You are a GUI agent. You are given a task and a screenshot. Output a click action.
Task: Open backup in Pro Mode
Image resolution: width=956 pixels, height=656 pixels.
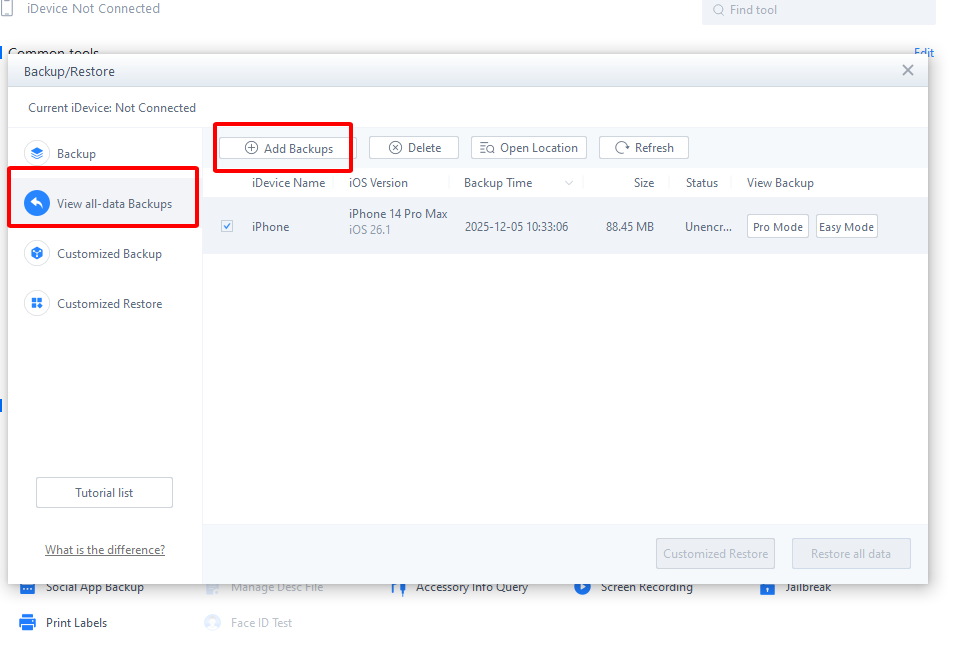click(x=777, y=227)
